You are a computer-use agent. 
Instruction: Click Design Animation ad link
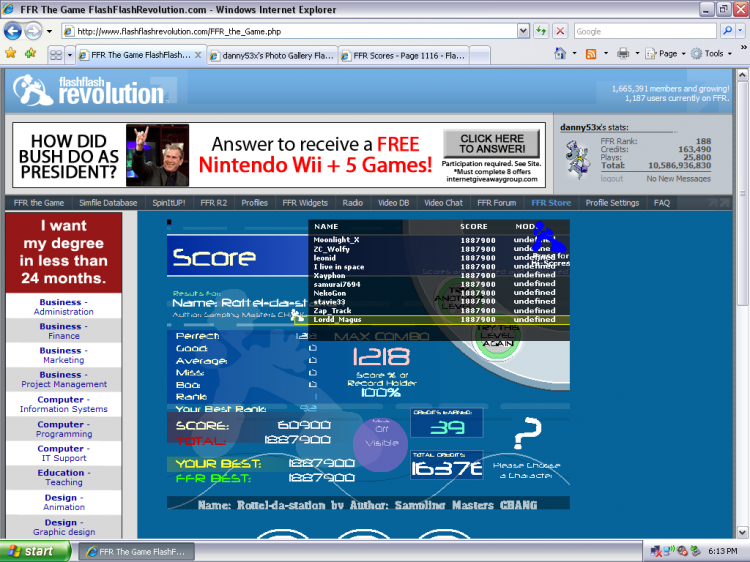point(64,502)
